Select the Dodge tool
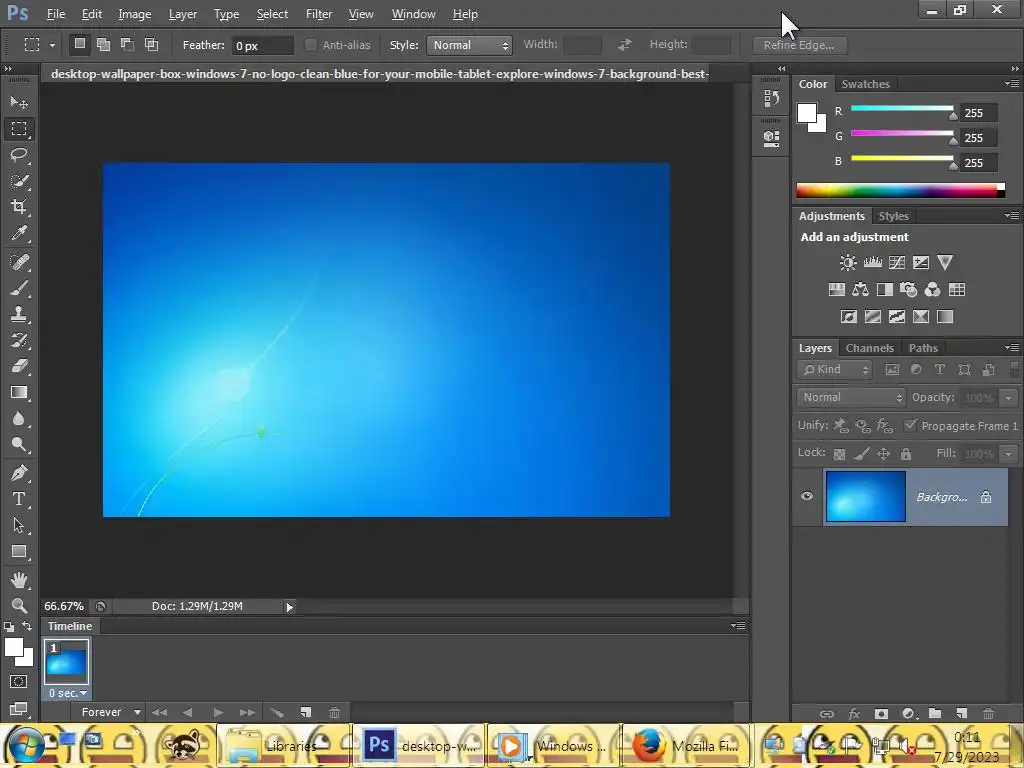This screenshot has width=1024, height=768. 19,445
